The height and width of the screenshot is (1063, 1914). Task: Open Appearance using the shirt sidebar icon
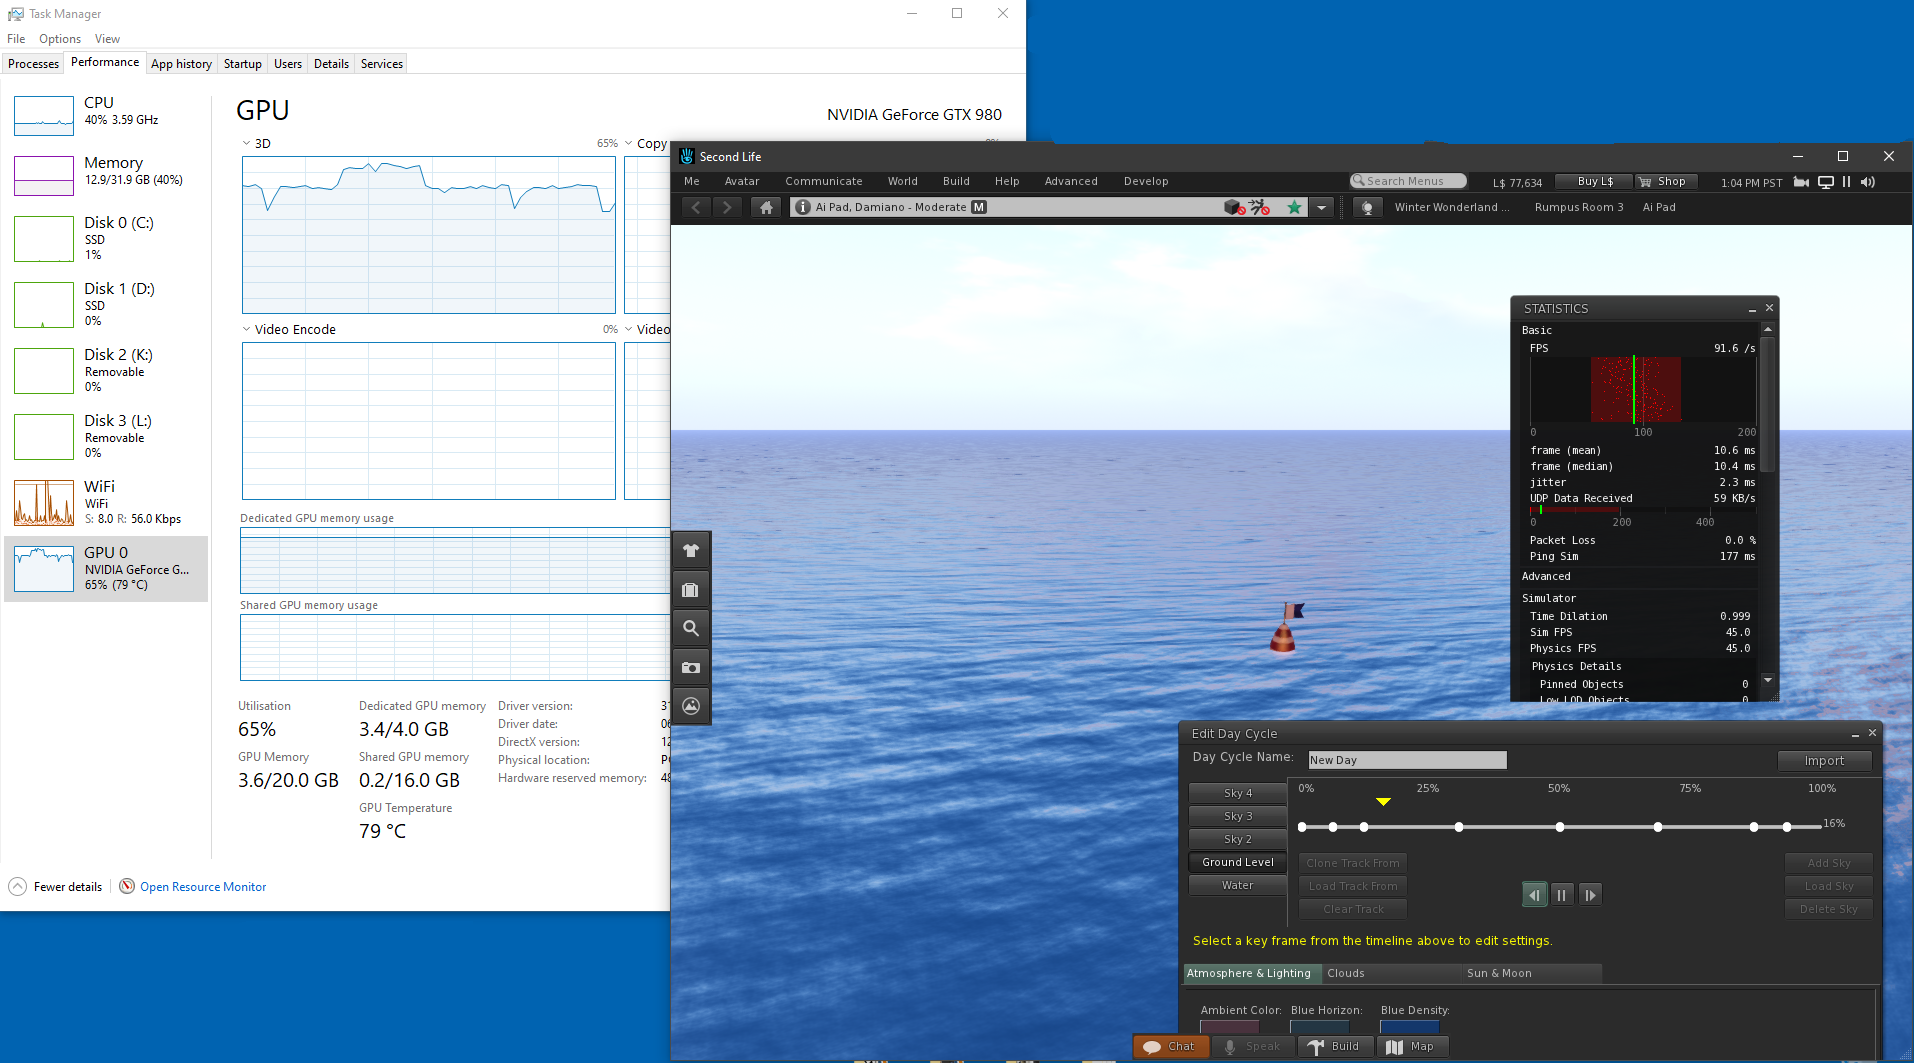(691, 550)
